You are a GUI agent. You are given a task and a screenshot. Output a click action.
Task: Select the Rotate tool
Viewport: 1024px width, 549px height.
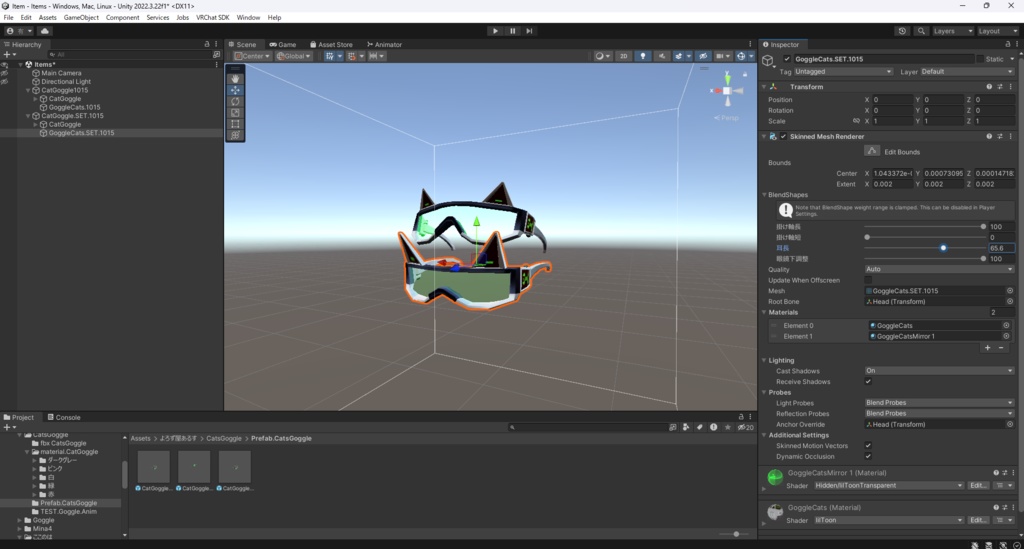(235, 101)
